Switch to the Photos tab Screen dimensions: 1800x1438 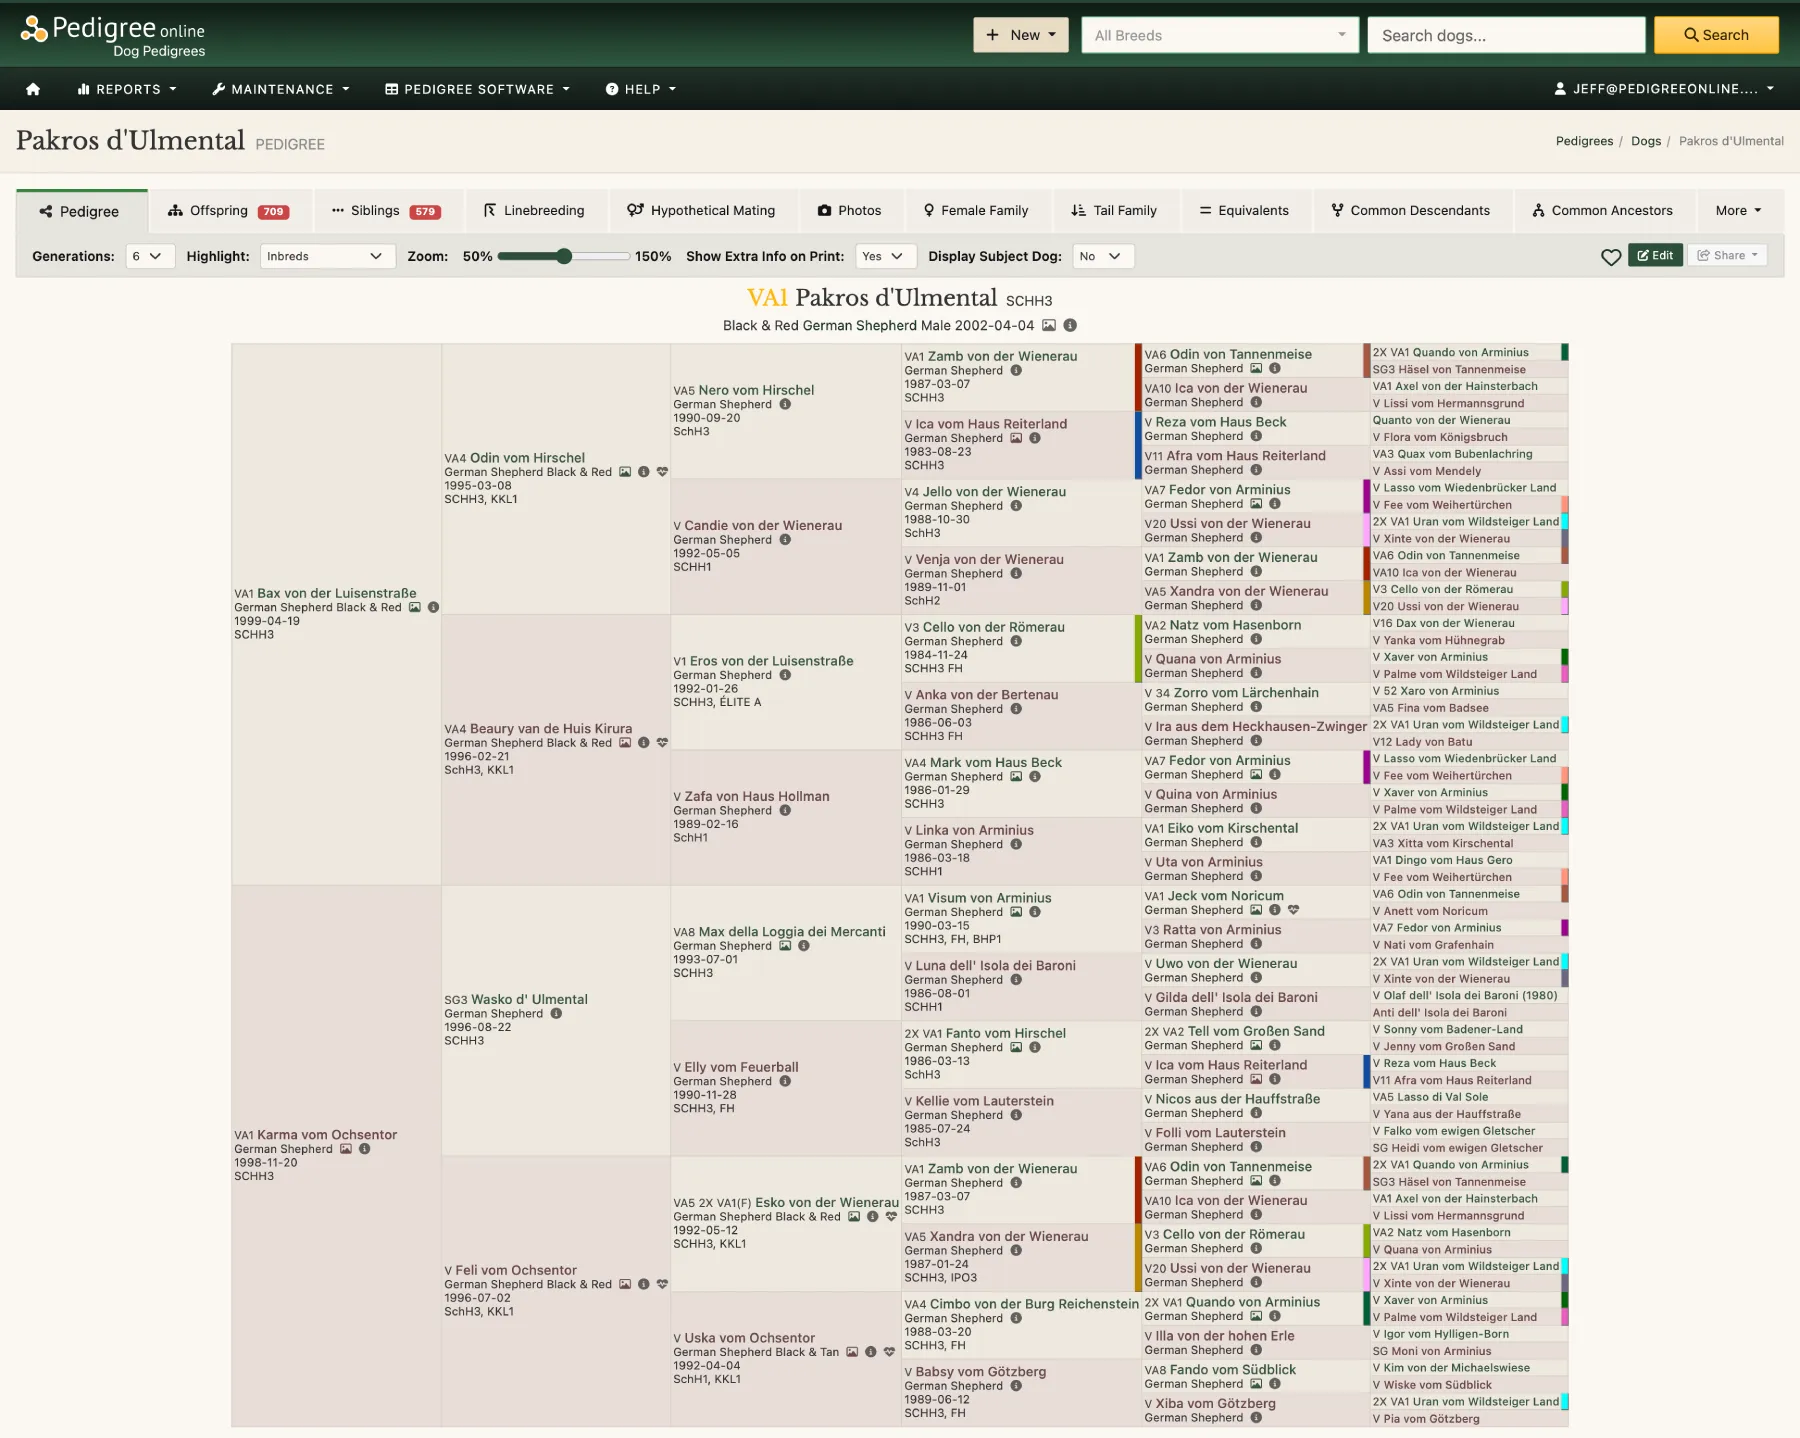pos(850,211)
